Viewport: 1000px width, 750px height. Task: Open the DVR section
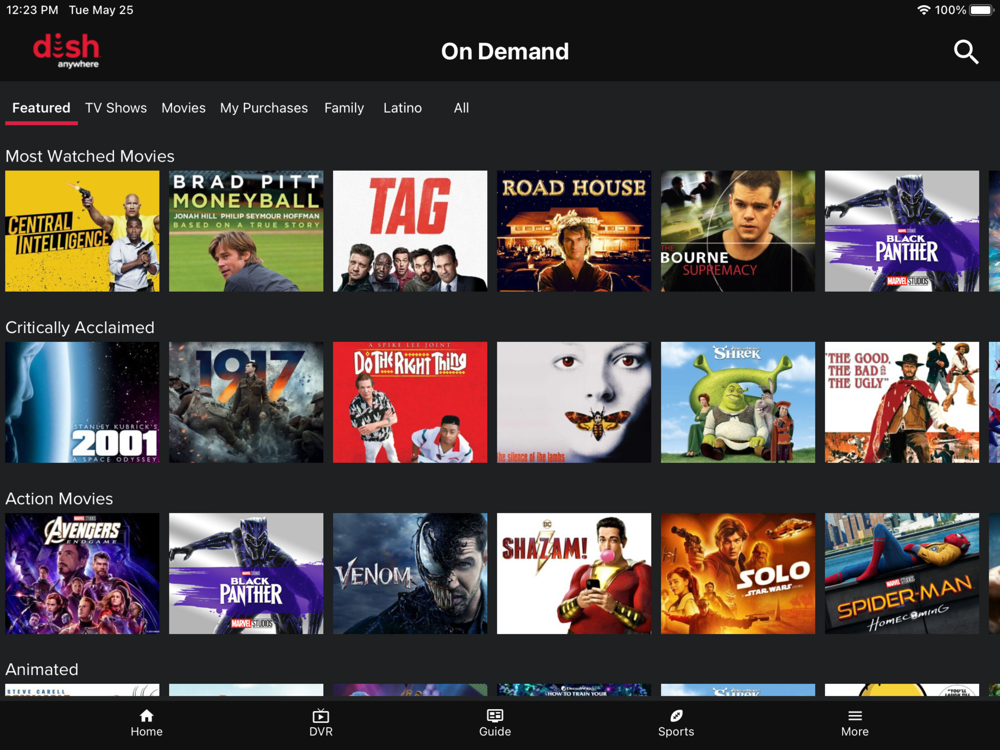point(321,723)
